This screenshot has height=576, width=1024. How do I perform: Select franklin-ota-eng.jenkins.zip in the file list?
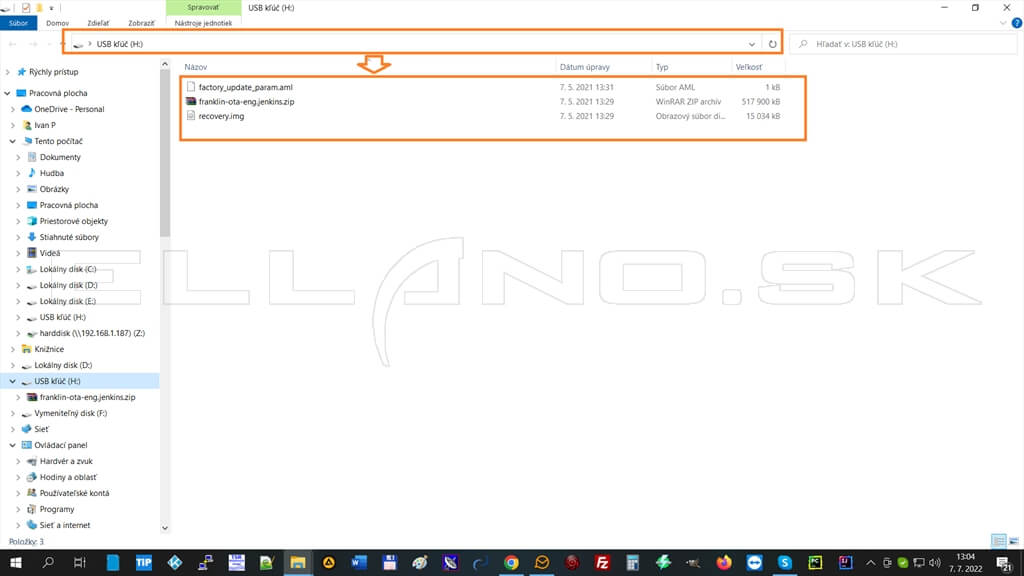point(246,101)
